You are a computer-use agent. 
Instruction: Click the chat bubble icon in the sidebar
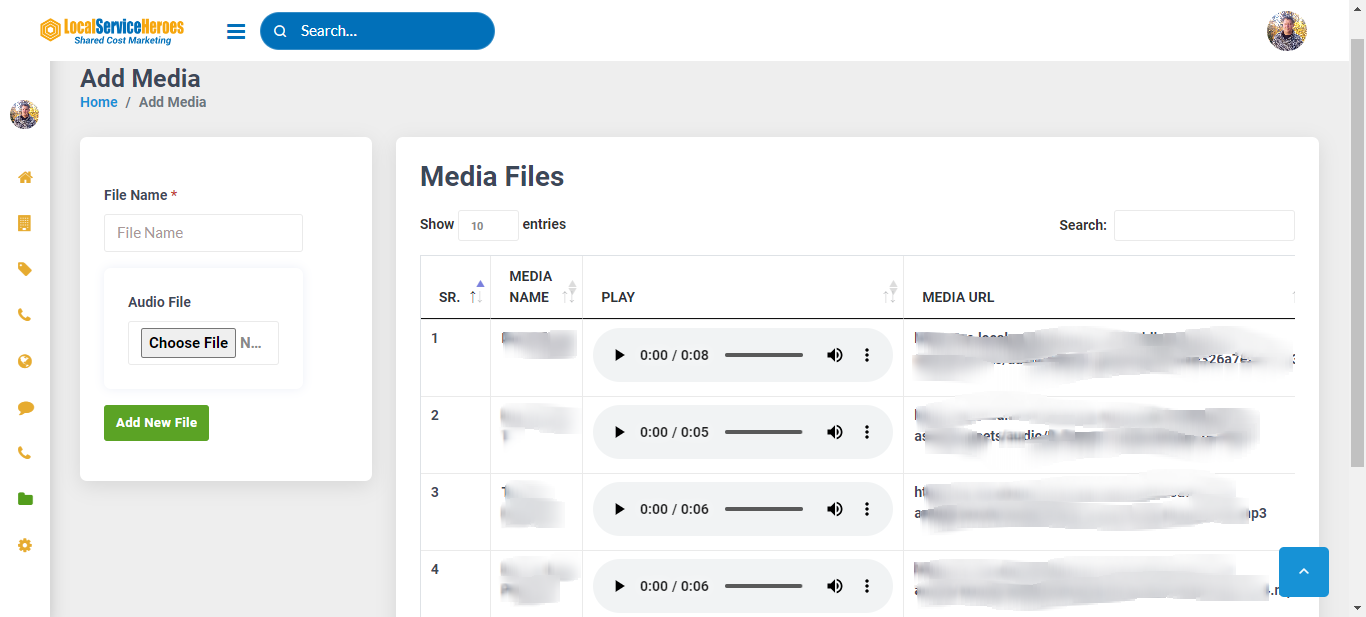tap(25, 407)
